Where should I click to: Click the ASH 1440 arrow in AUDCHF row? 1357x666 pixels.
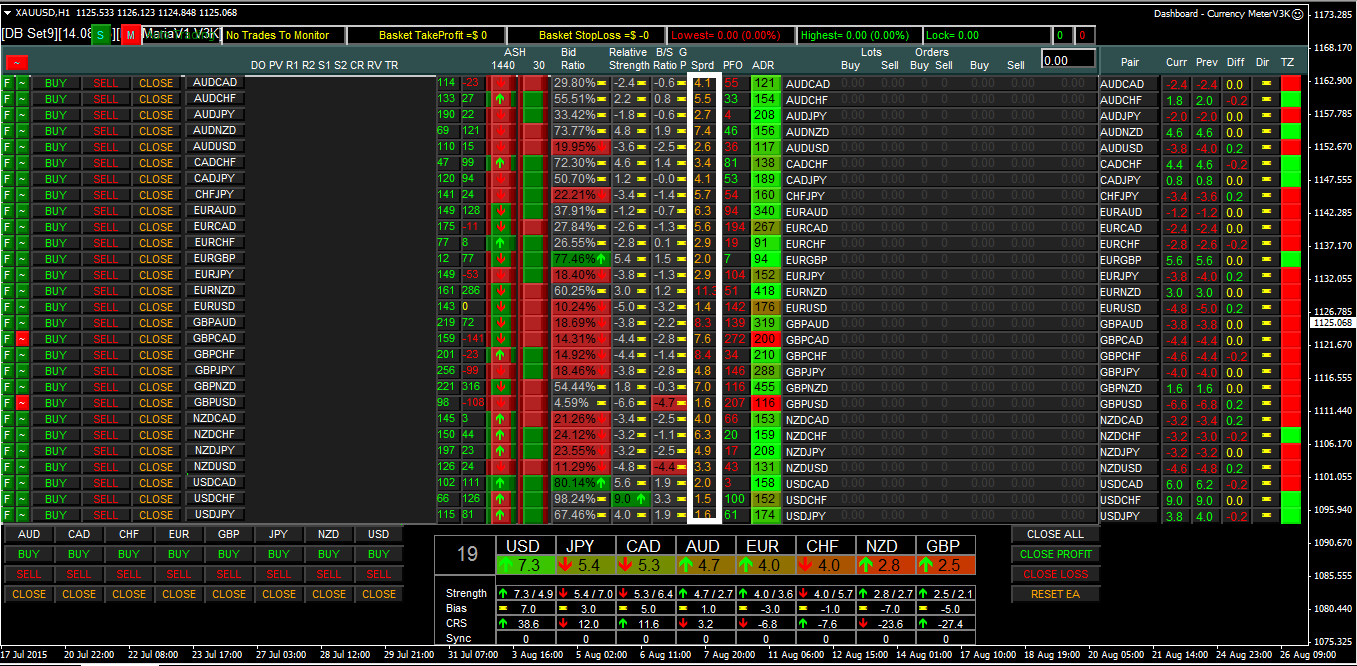(500, 99)
